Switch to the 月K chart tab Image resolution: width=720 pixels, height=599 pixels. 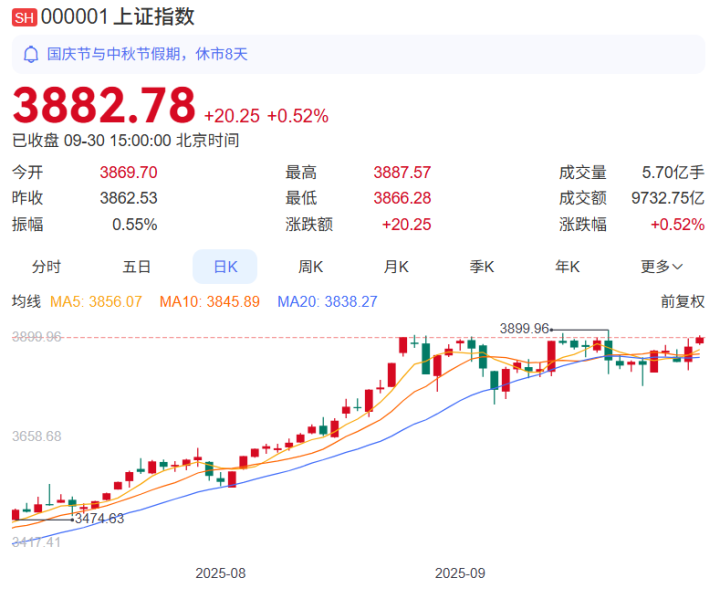tap(396, 266)
